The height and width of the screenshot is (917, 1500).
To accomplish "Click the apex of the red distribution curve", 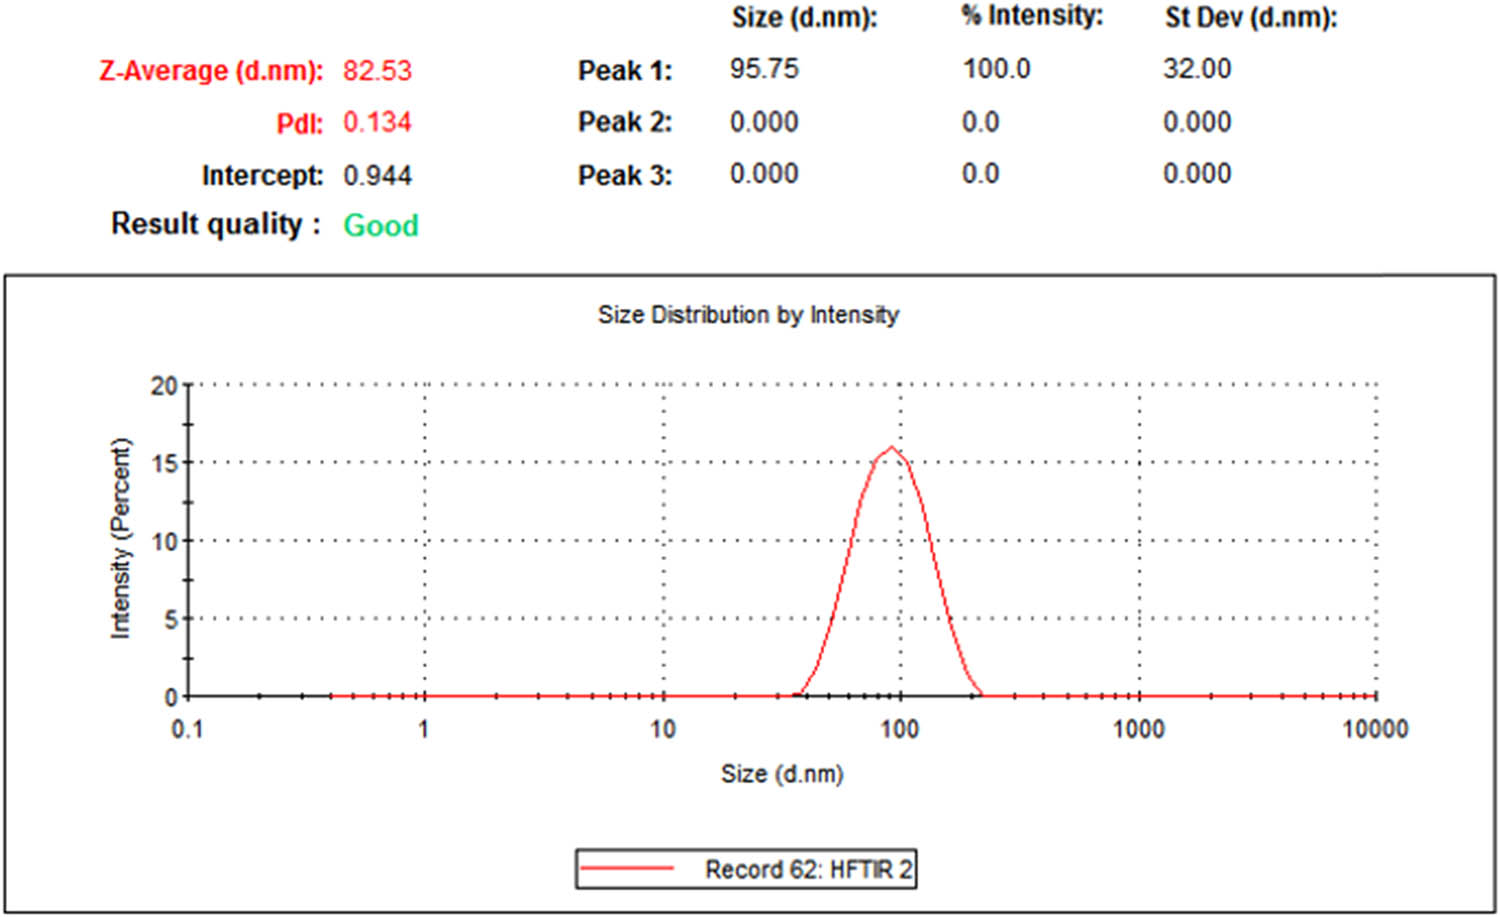I will point(891,448).
